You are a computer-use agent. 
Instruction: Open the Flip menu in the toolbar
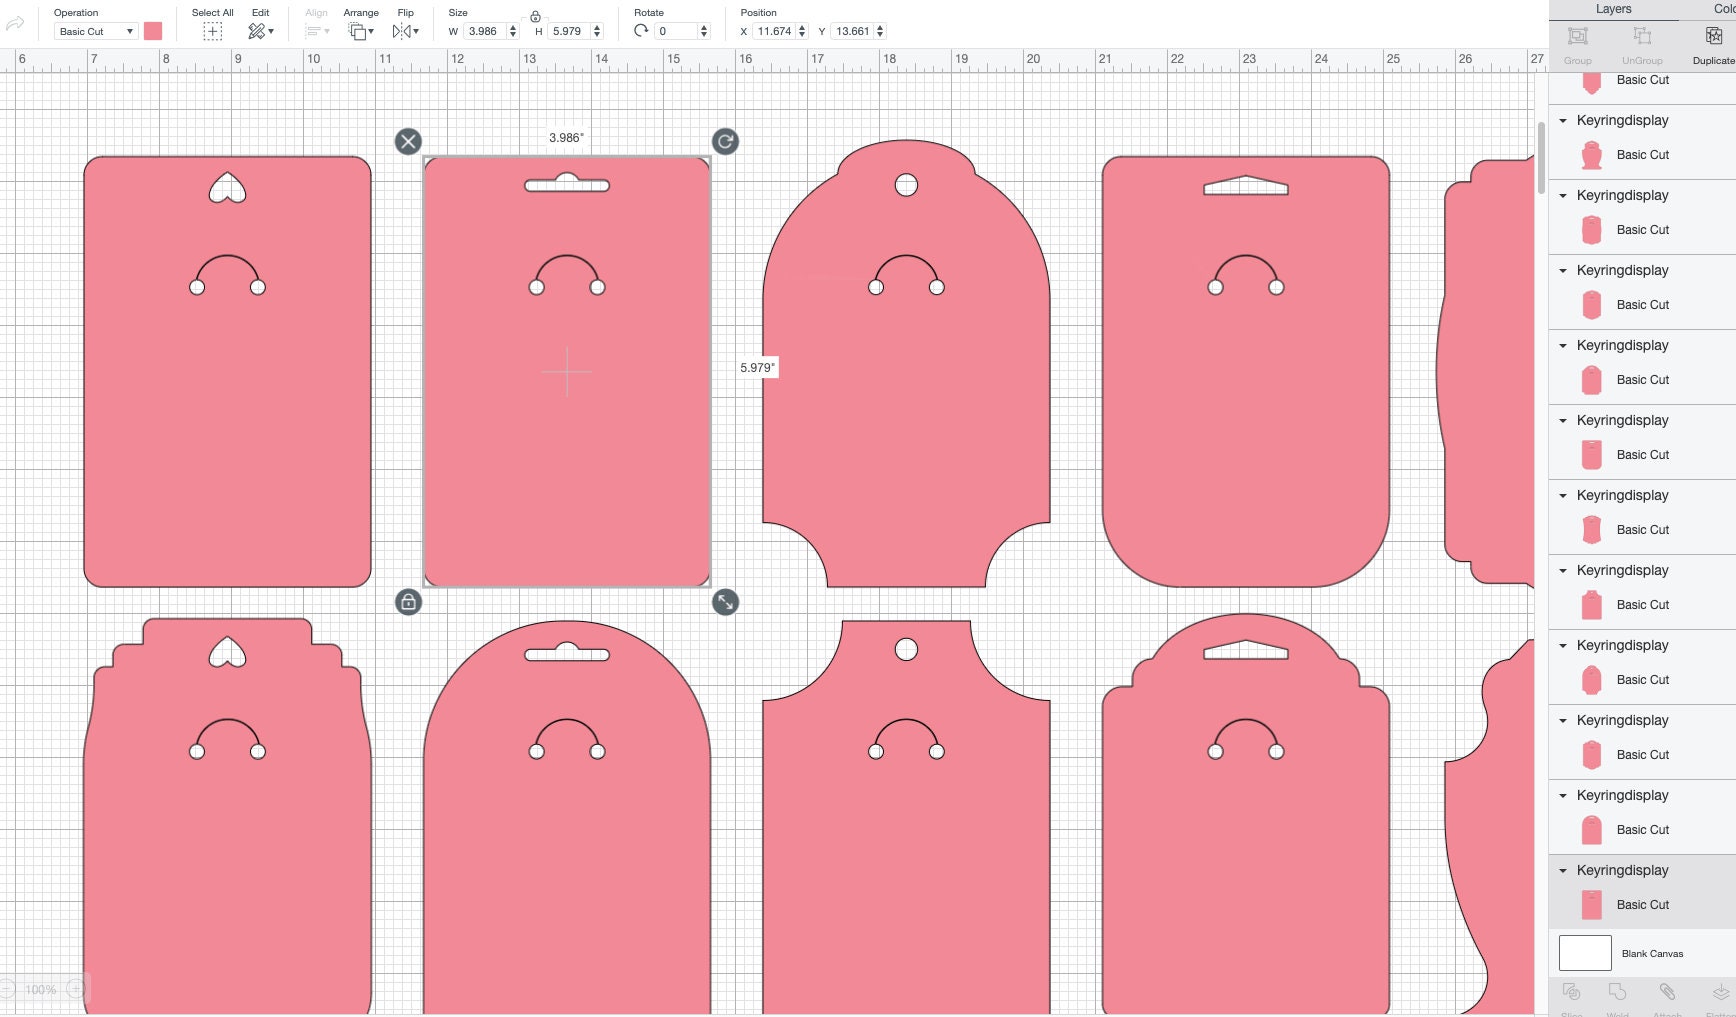(x=405, y=31)
